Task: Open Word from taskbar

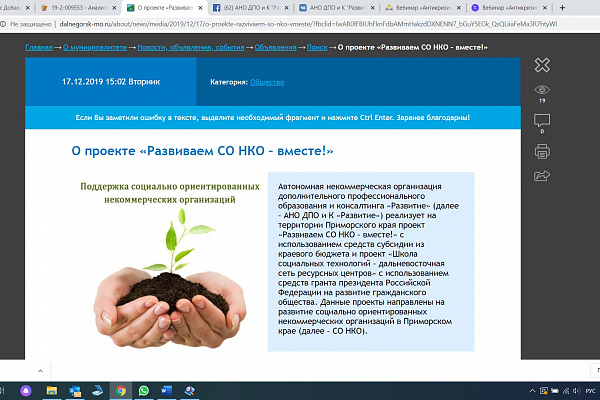Action: (x=166, y=391)
